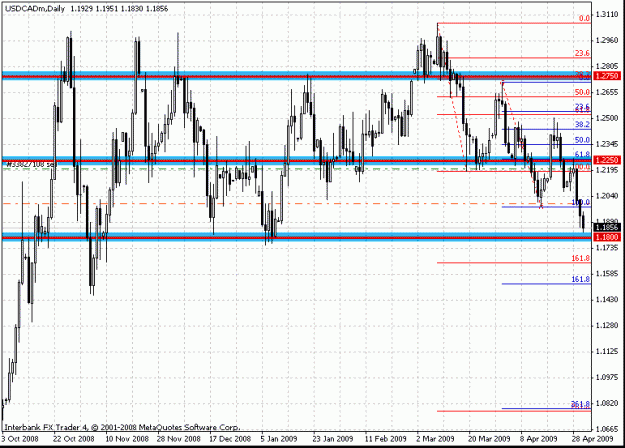Click the 1.0665 price axis label

(607, 429)
